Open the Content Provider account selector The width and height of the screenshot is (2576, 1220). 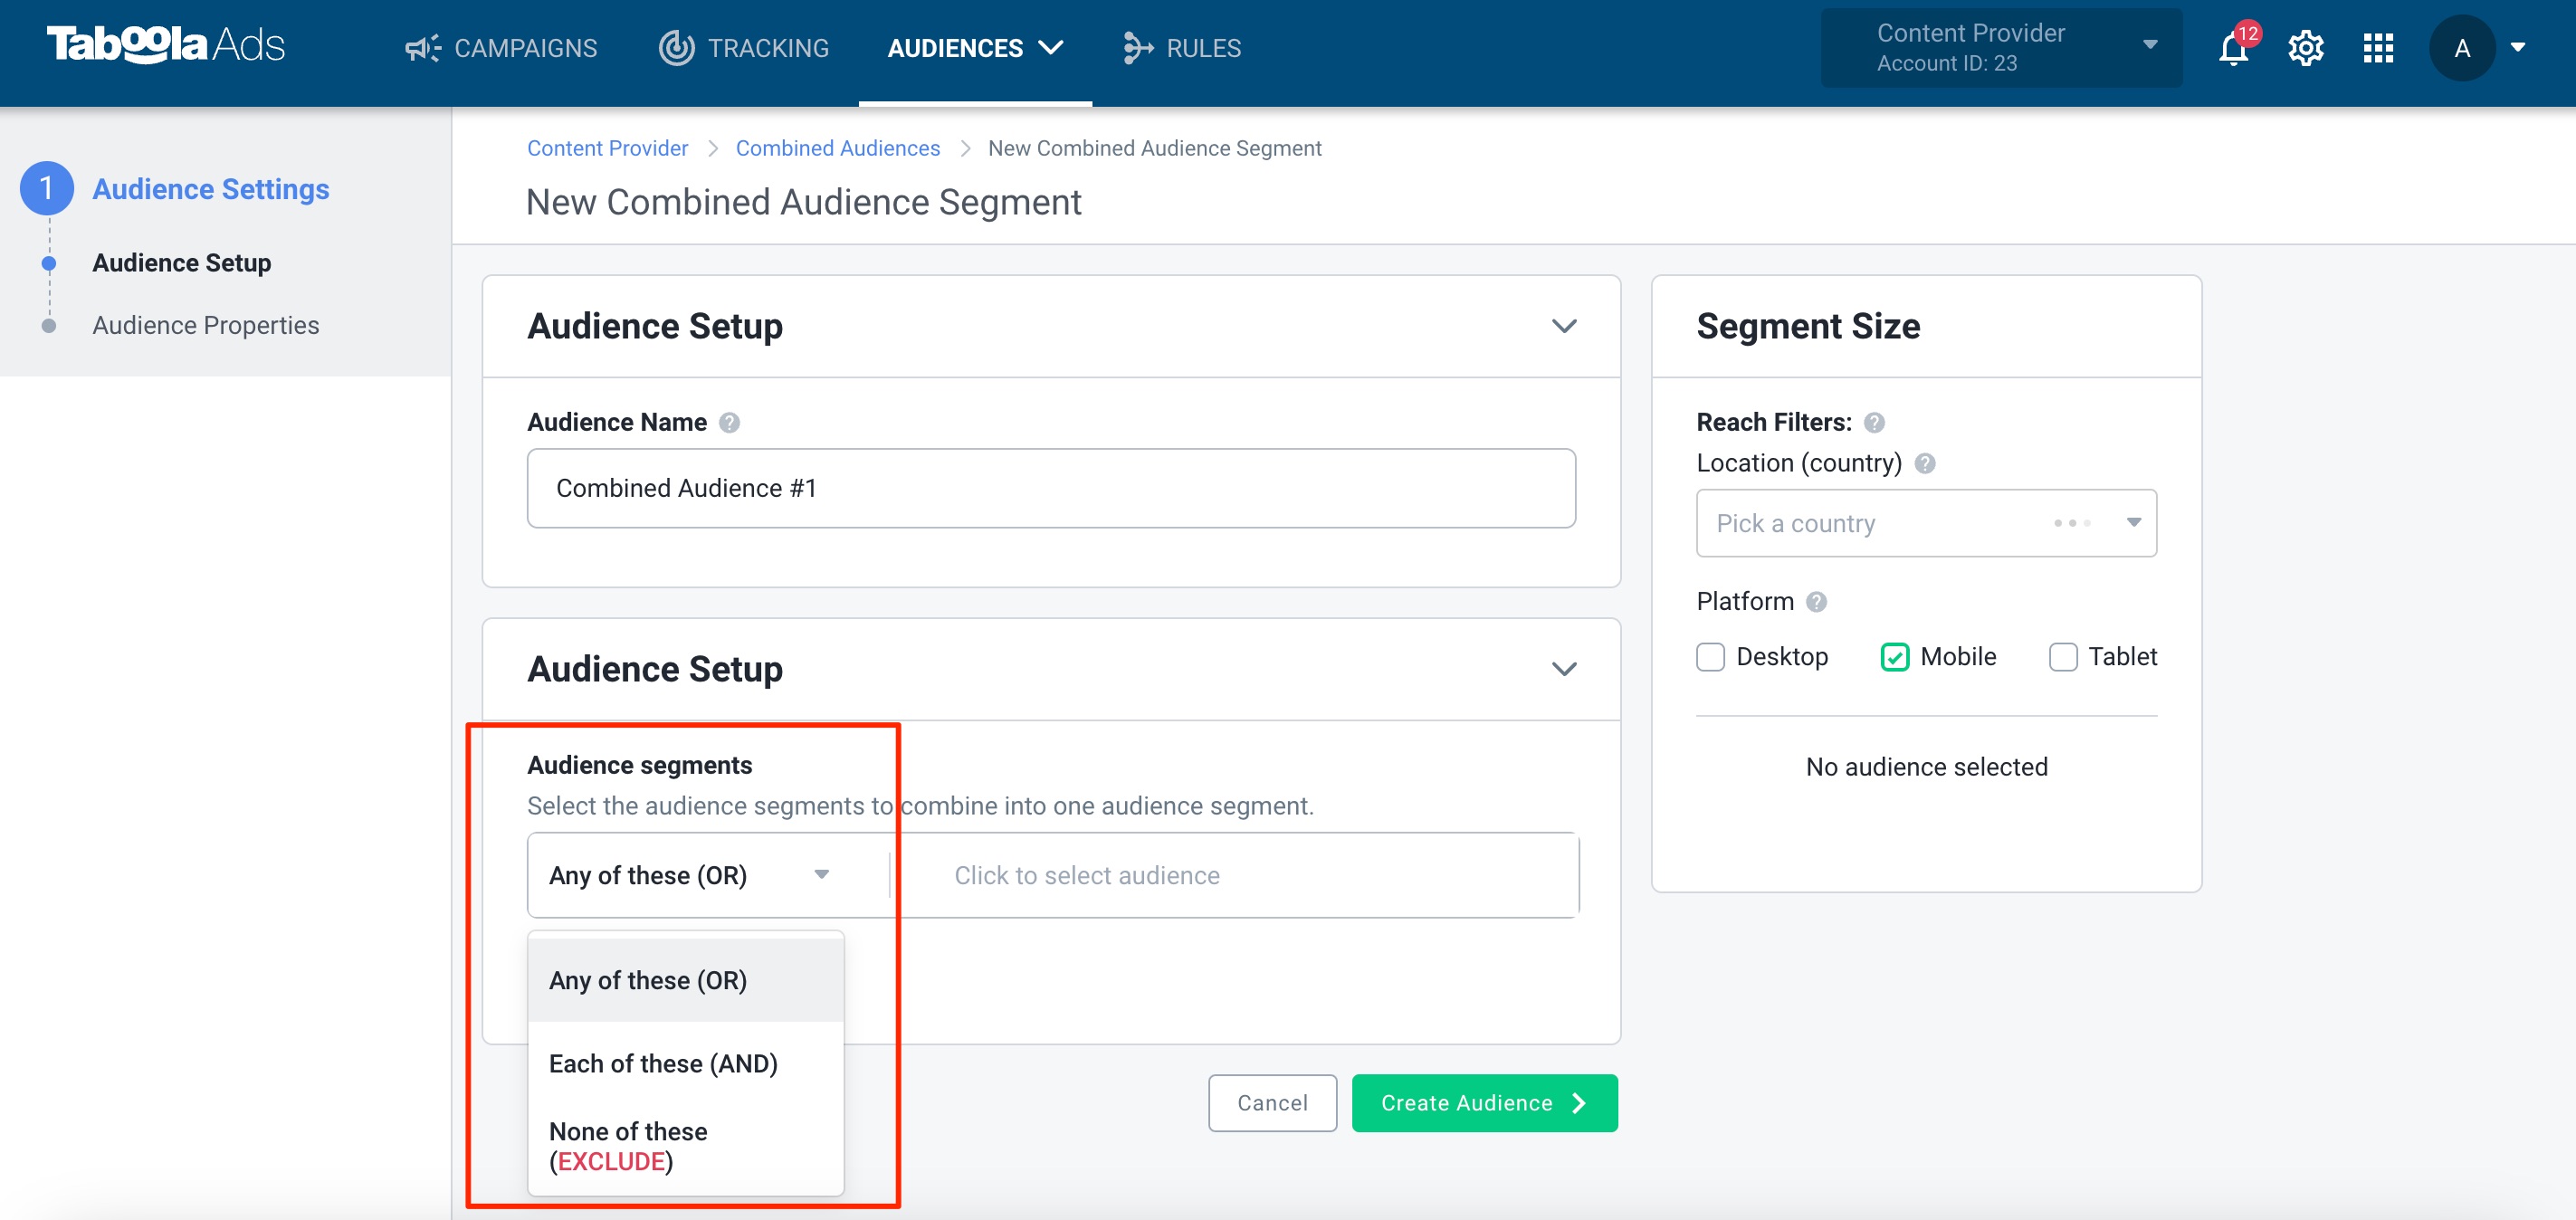[x=2001, y=48]
